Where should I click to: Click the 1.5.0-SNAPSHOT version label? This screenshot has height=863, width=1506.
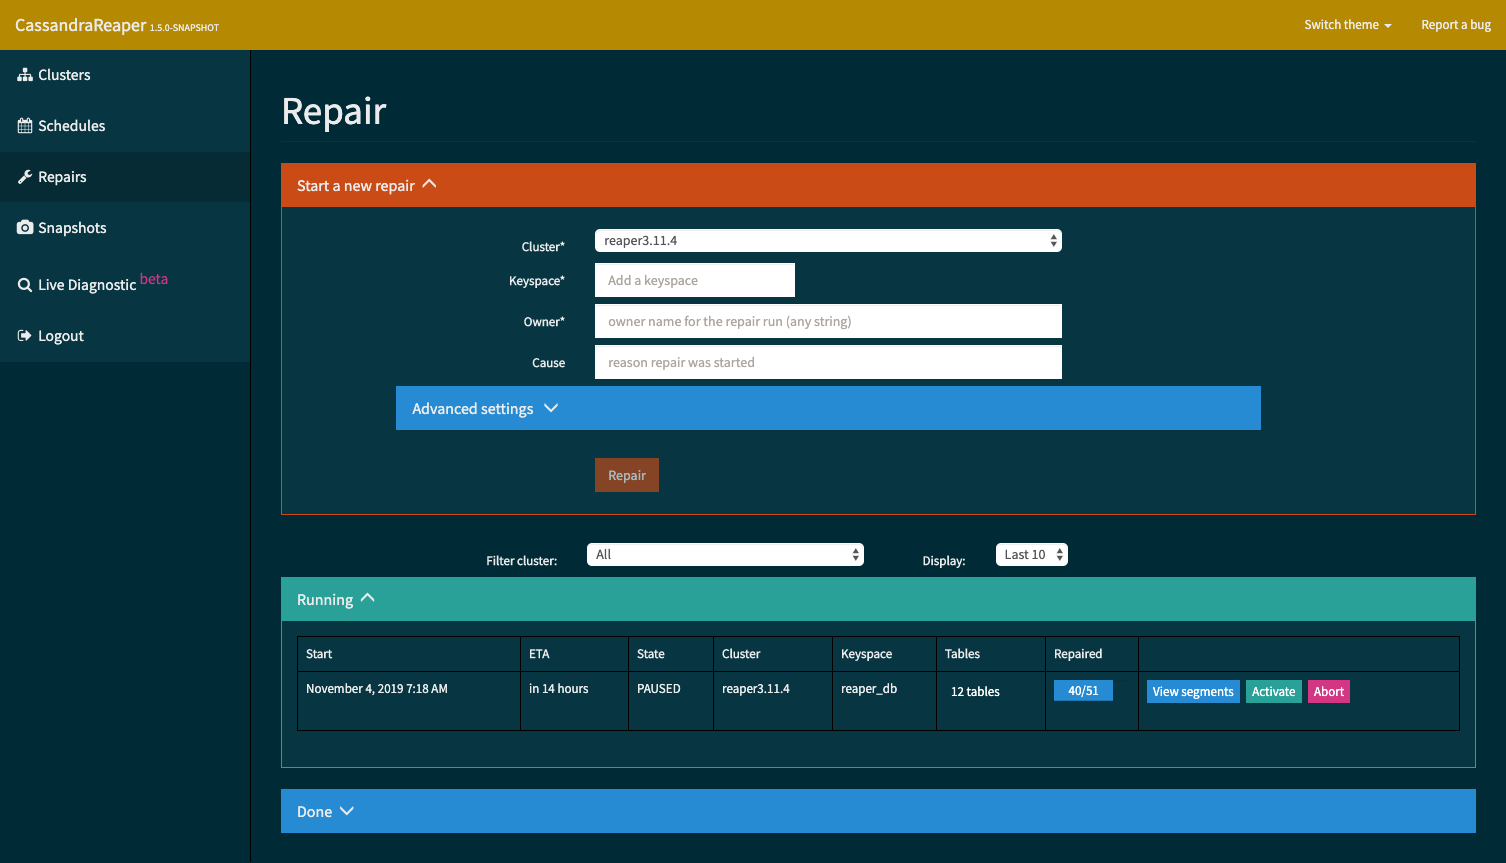coord(185,28)
